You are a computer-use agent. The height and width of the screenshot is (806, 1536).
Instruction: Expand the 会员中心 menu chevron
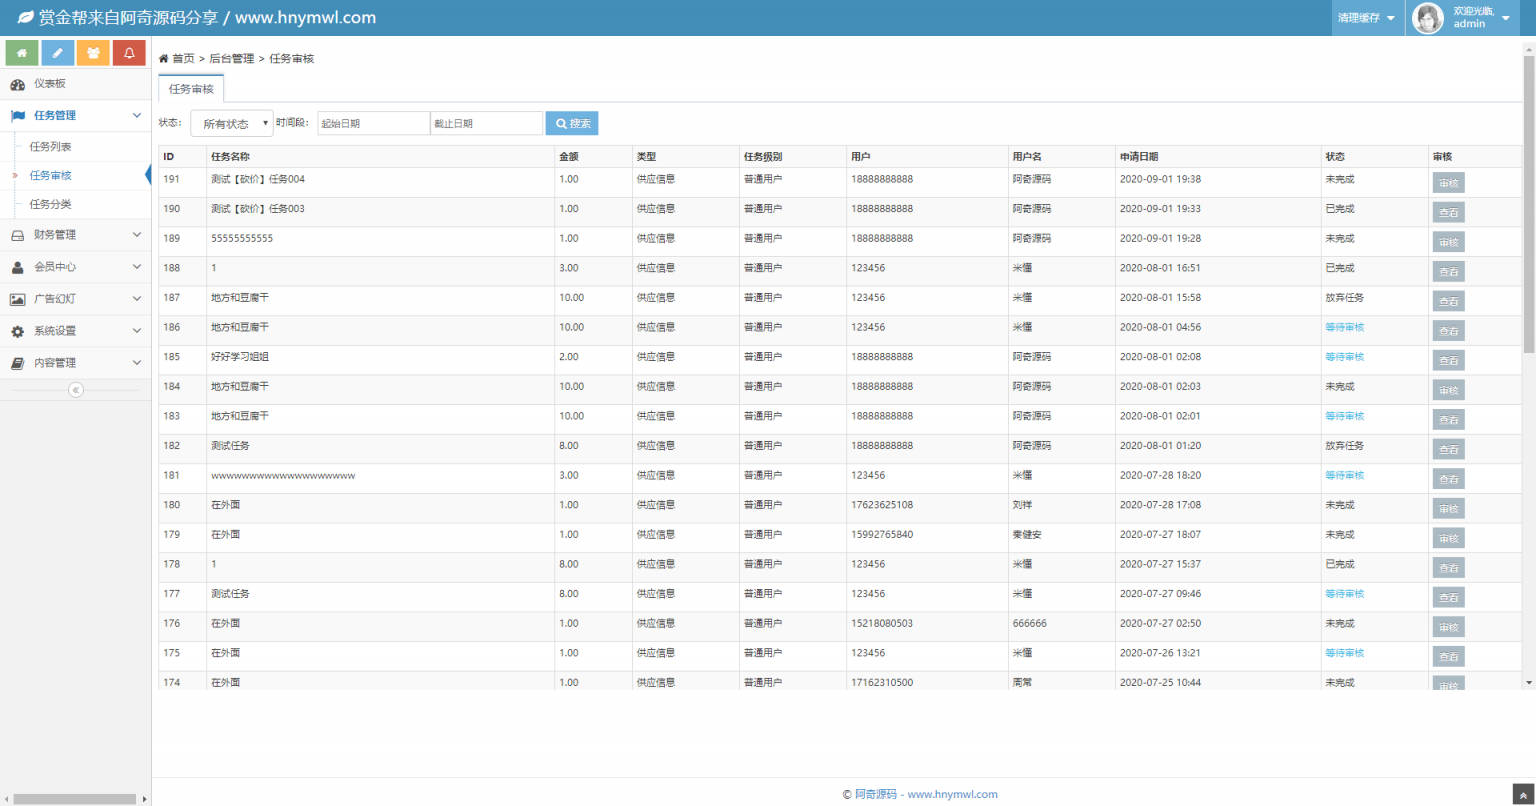(x=137, y=267)
